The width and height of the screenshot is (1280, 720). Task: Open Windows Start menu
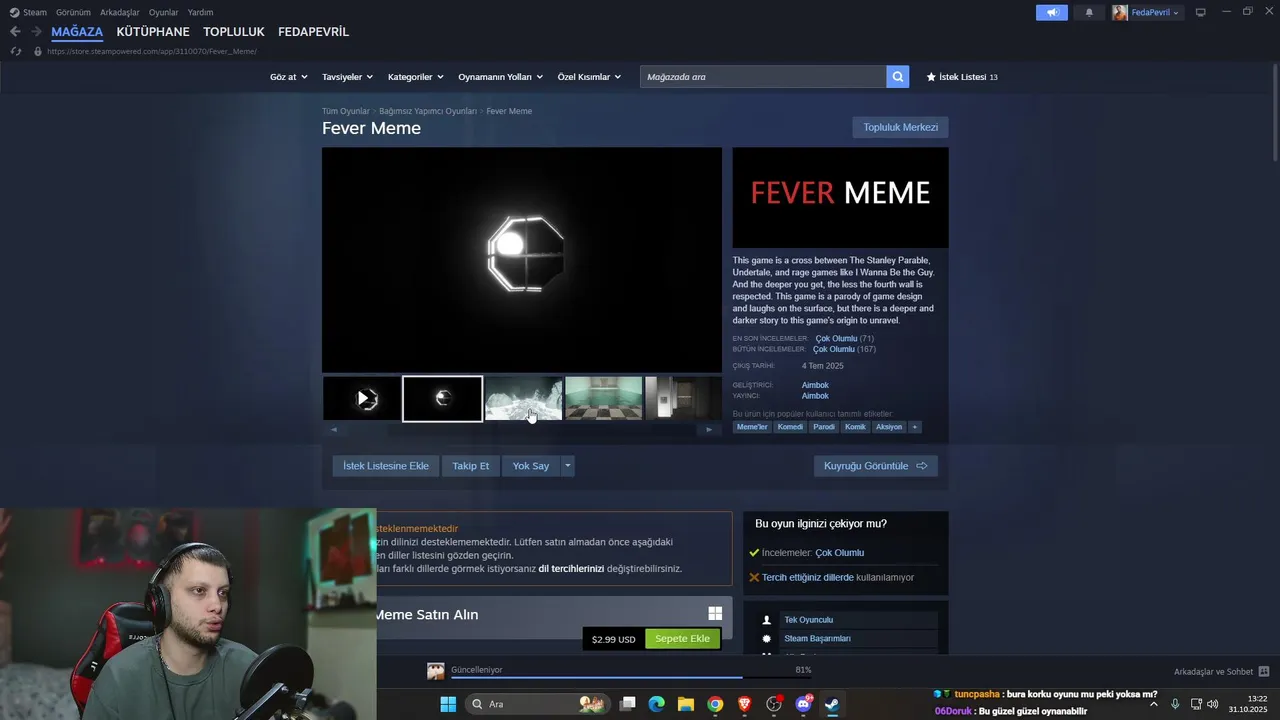(448, 704)
